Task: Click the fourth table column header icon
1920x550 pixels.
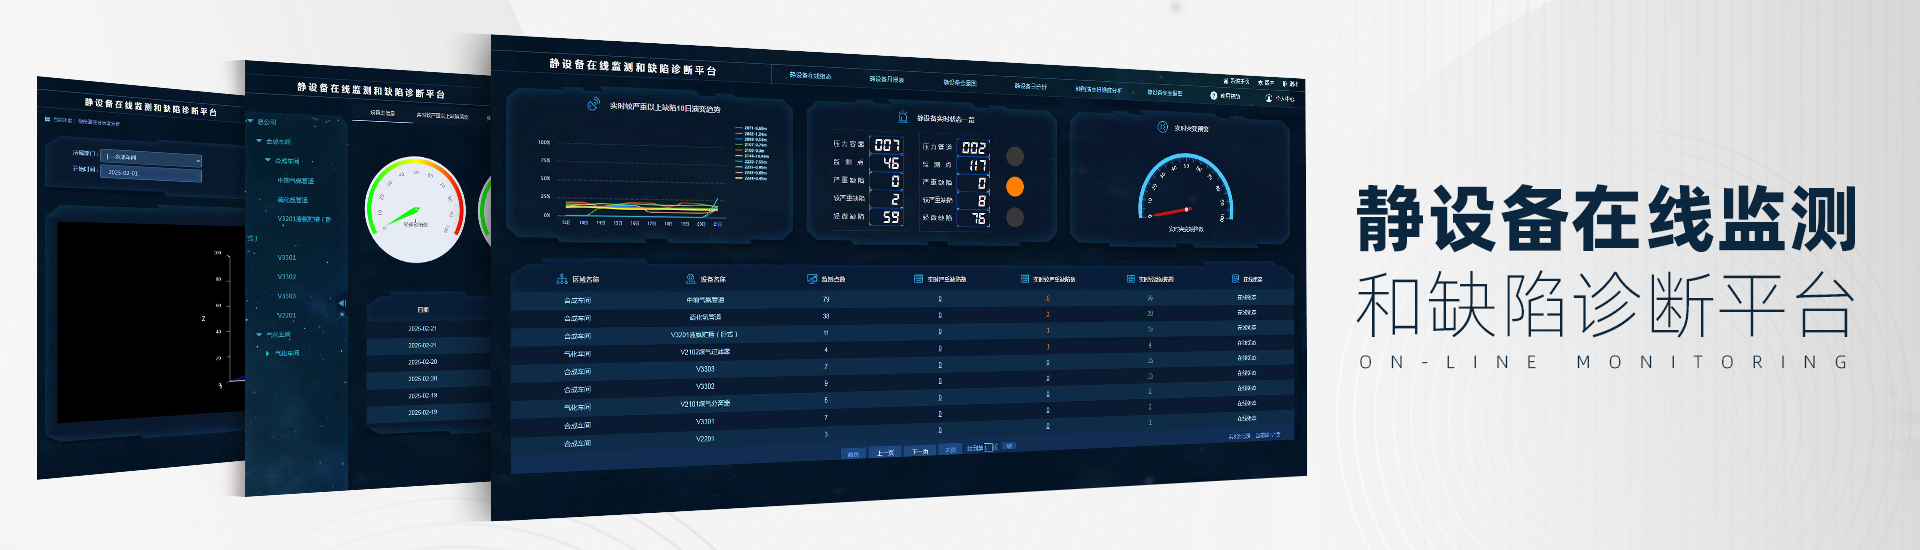Action: [x=918, y=279]
